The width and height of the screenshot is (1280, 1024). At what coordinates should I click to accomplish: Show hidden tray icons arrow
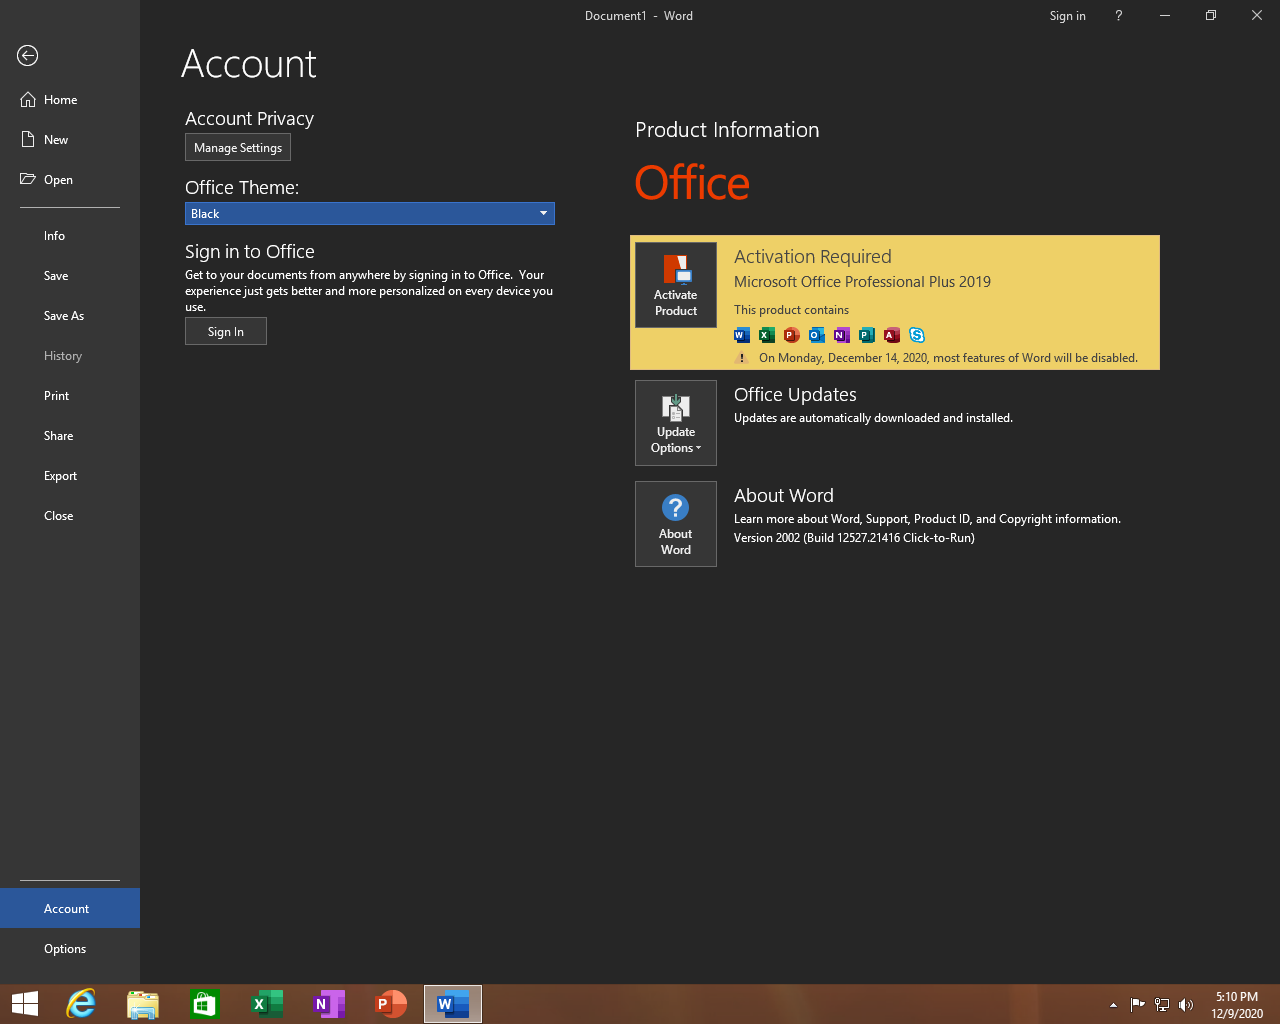click(x=1113, y=1005)
